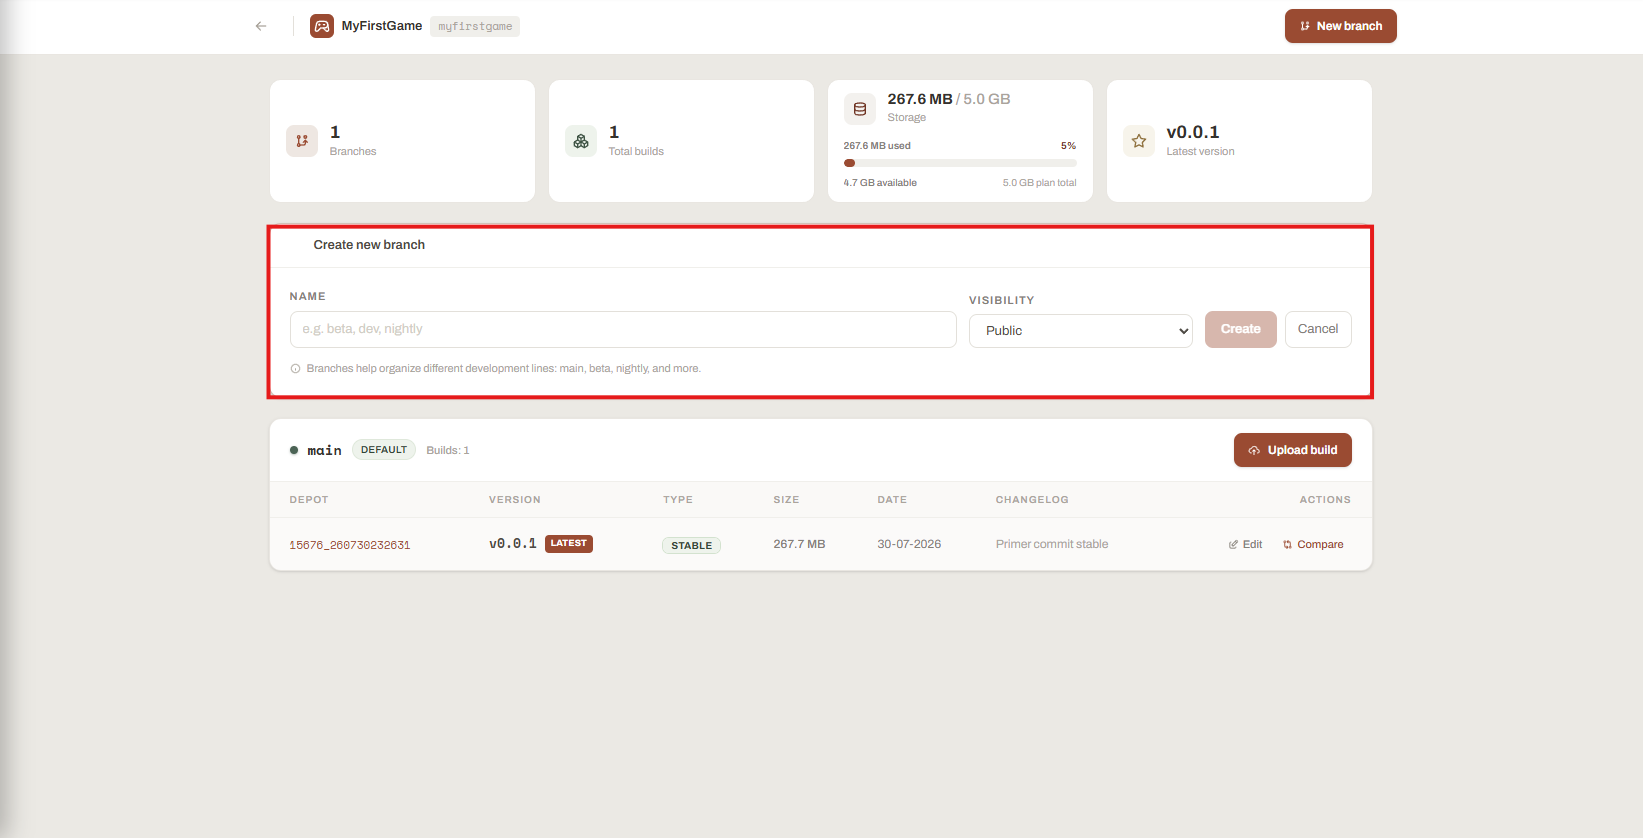Click the green dot next to main branch
Screen dimensions: 1643x838
[x=294, y=450]
